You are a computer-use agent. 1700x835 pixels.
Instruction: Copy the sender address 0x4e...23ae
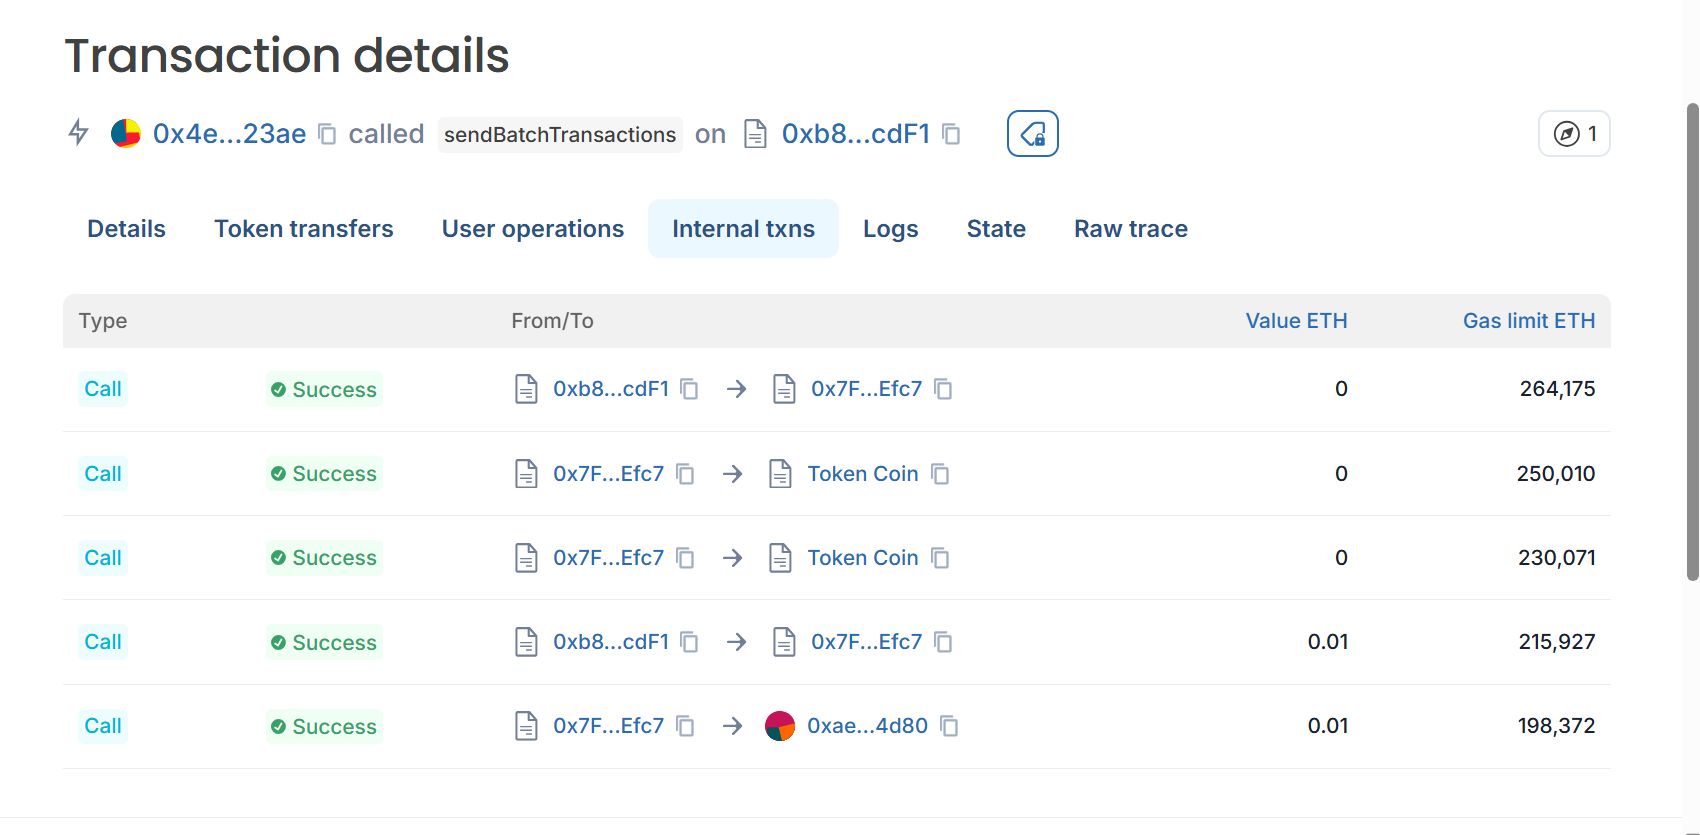point(327,134)
